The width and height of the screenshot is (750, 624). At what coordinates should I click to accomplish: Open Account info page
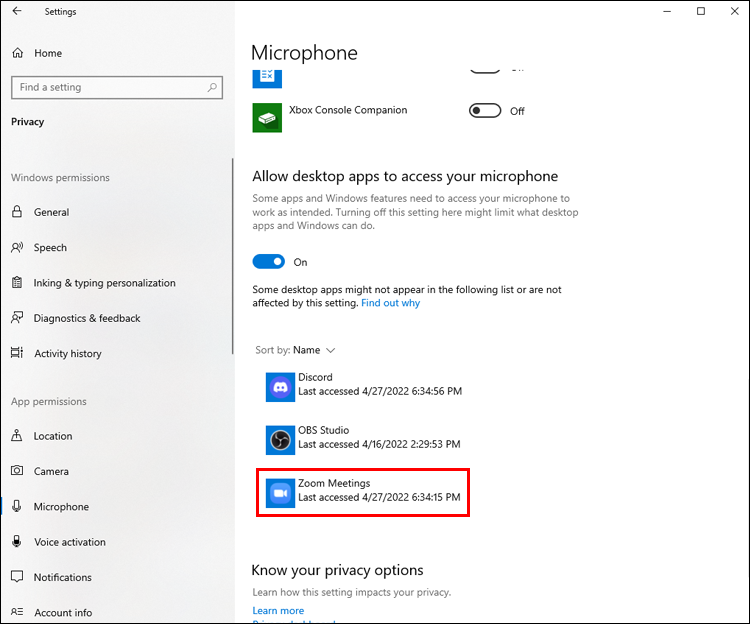click(x=63, y=613)
